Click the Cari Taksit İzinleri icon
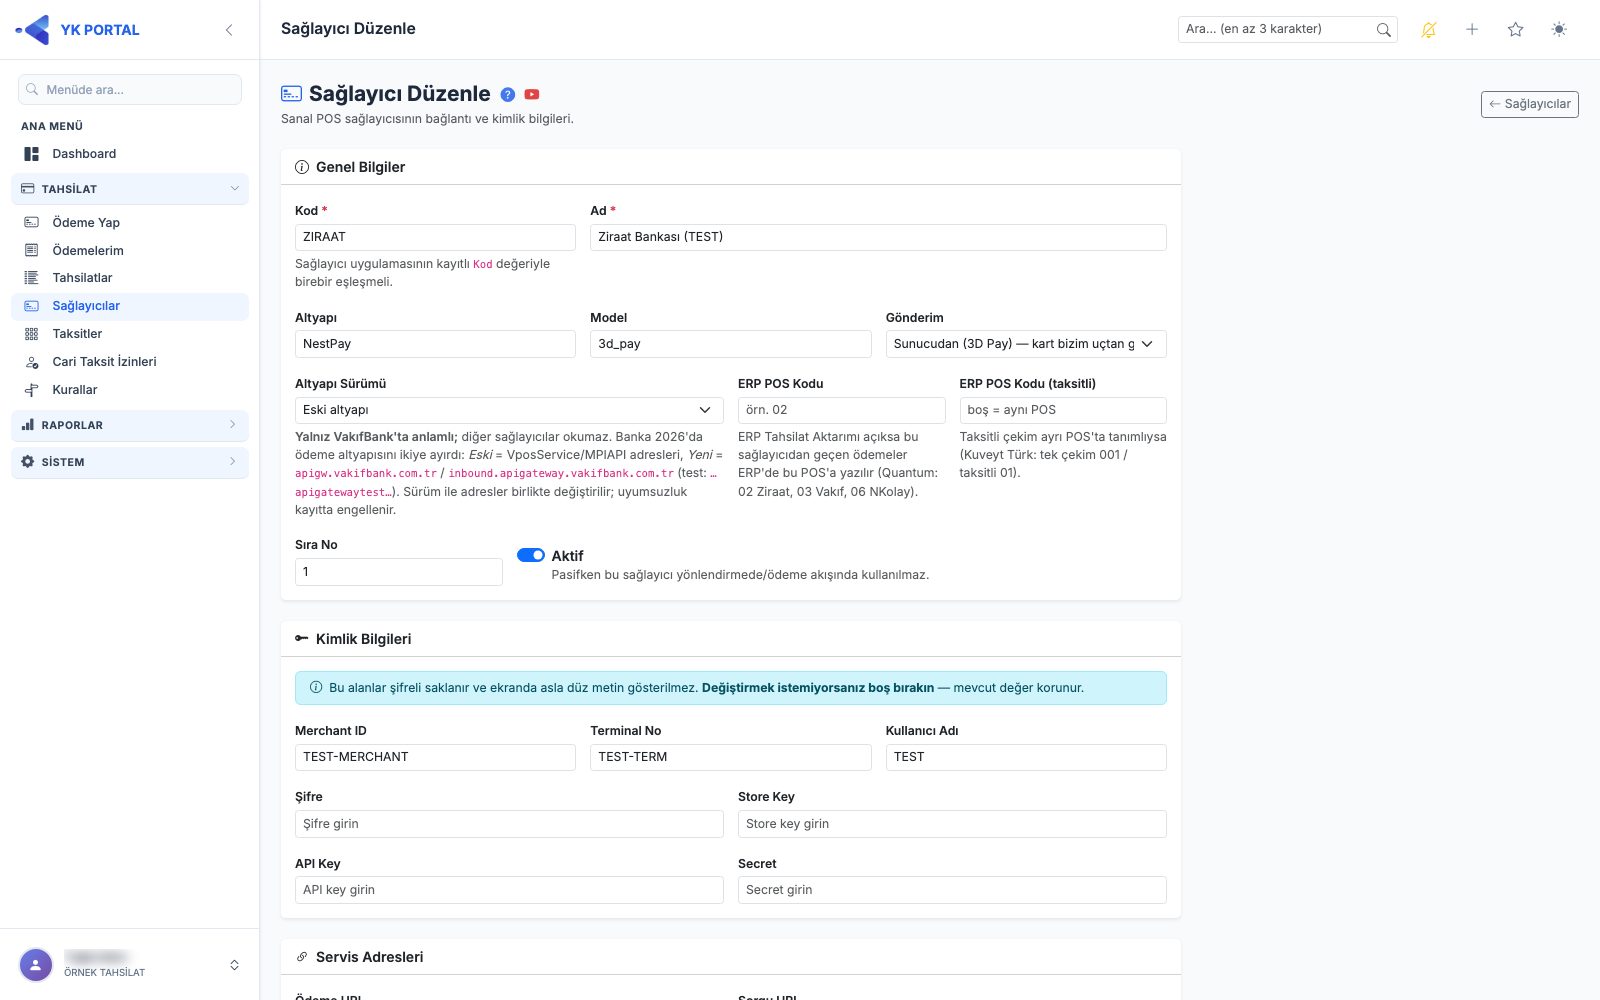This screenshot has width=1600, height=1000. 32,362
